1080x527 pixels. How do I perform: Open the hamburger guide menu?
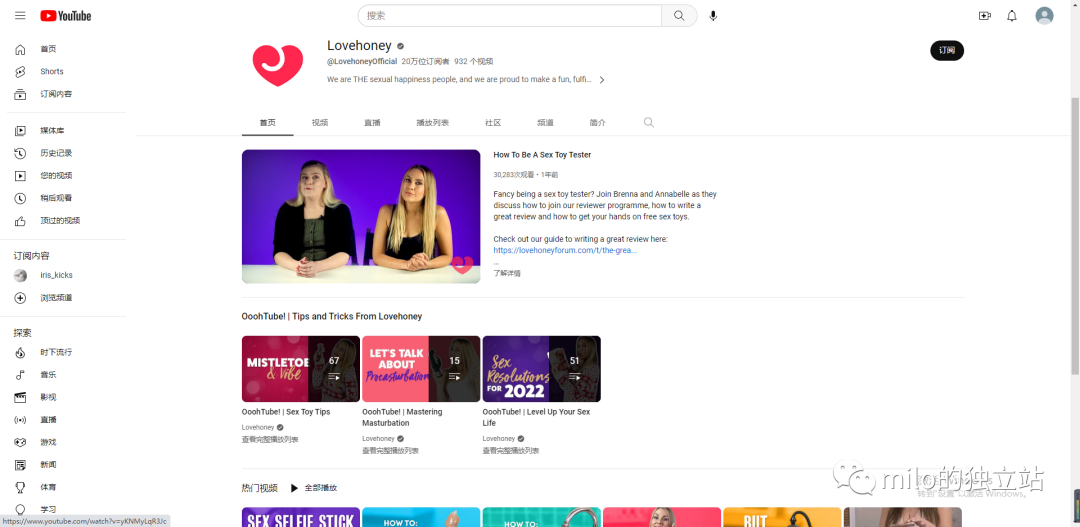tap(20, 15)
